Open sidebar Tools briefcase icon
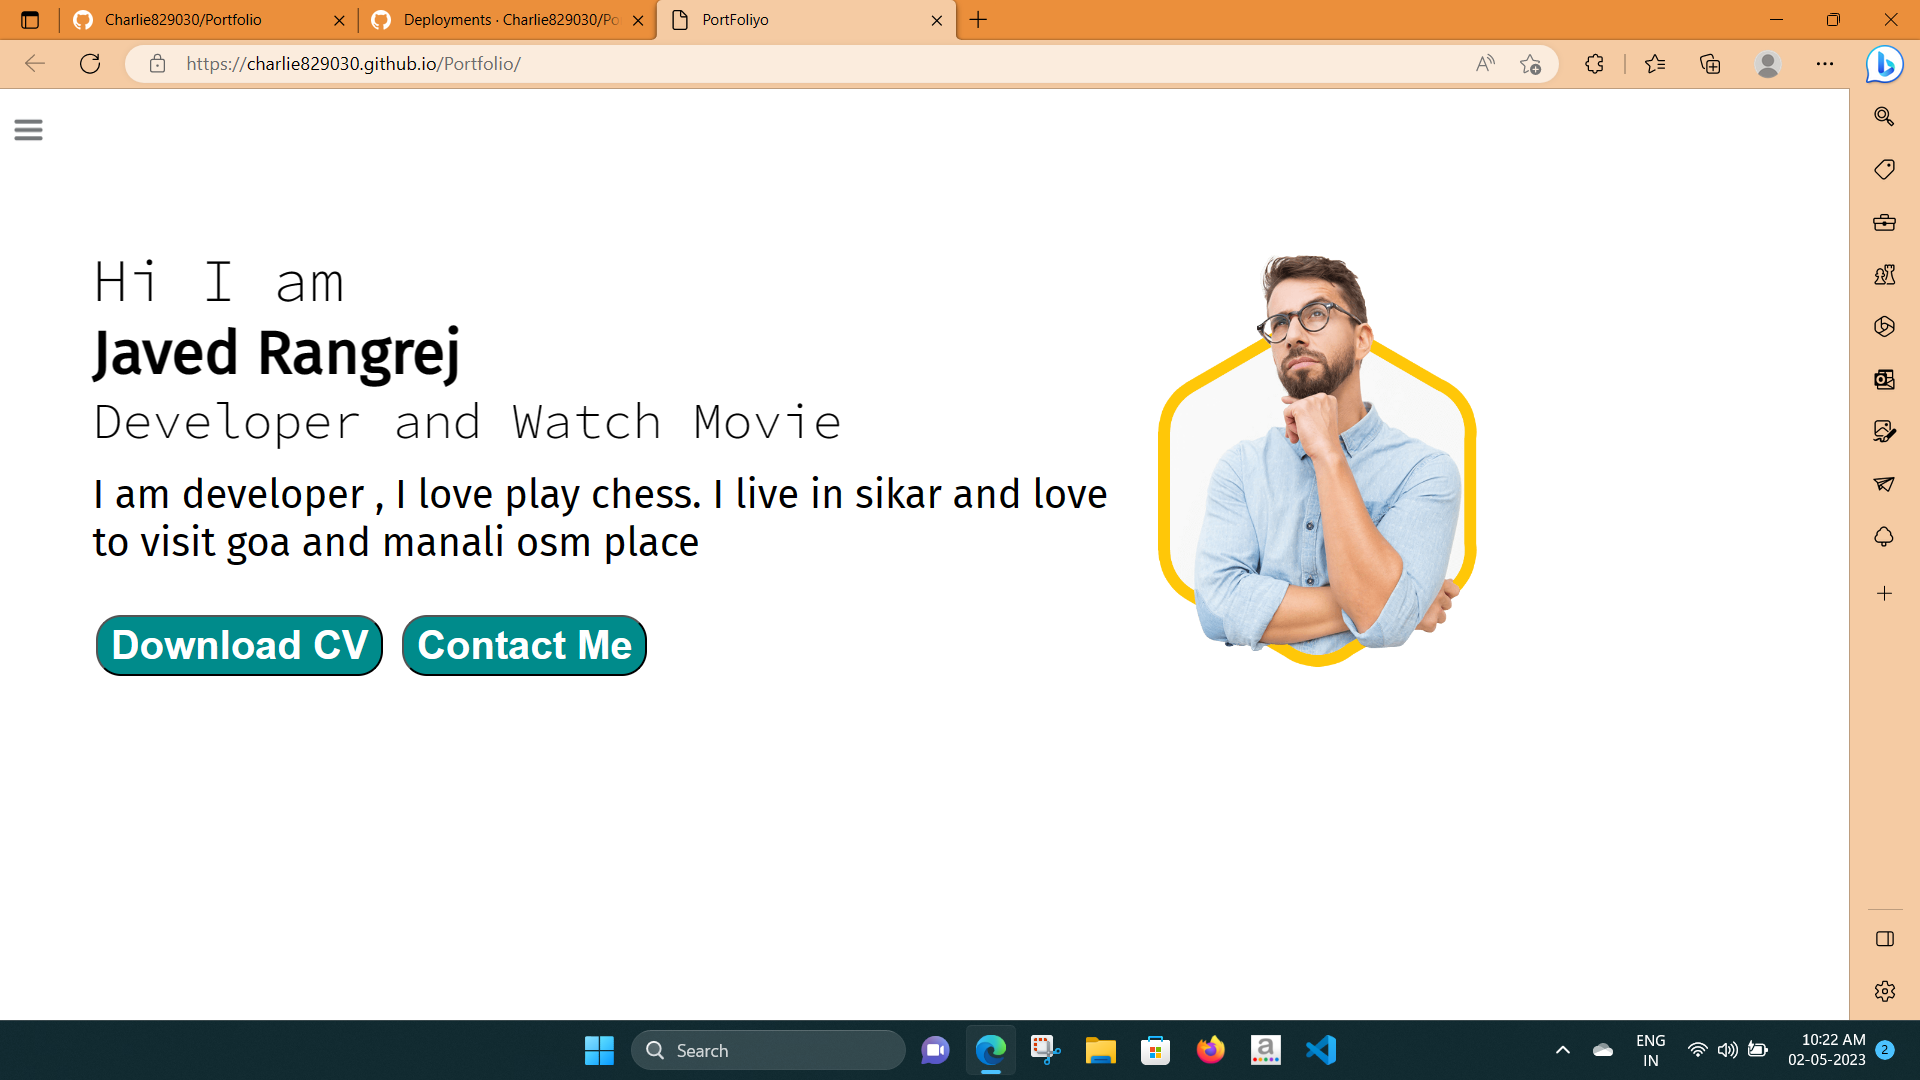1920x1080 pixels. (1884, 222)
